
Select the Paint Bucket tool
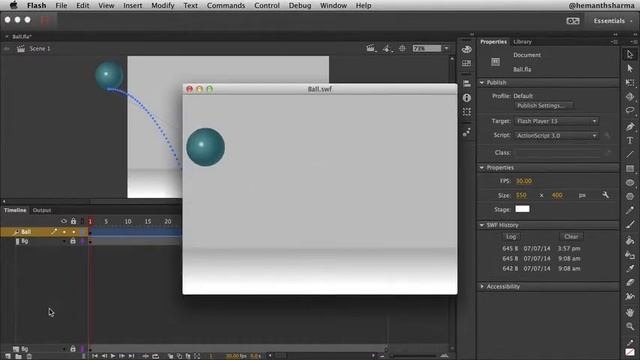(x=630, y=240)
